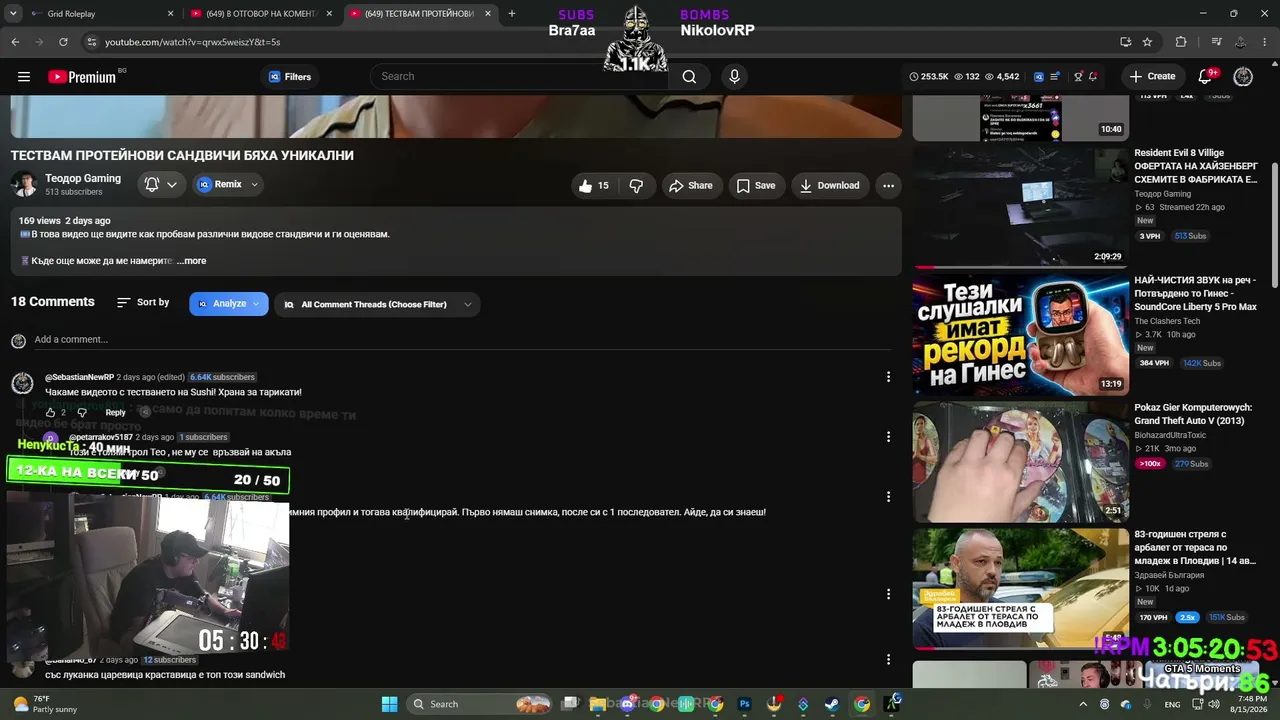Open the vidIQ Filters button
The height and width of the screenshot is (720, 1280).
[290, 76]
